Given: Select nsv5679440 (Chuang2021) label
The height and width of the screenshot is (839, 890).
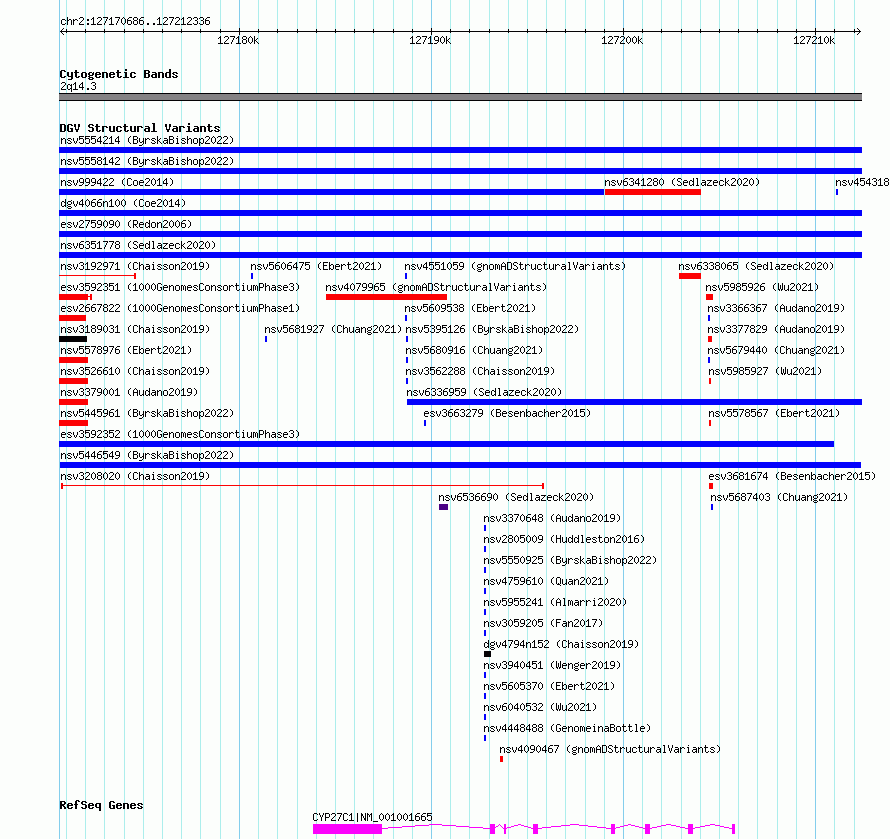Looking at the screenshot, I should (x=776, y=350).
